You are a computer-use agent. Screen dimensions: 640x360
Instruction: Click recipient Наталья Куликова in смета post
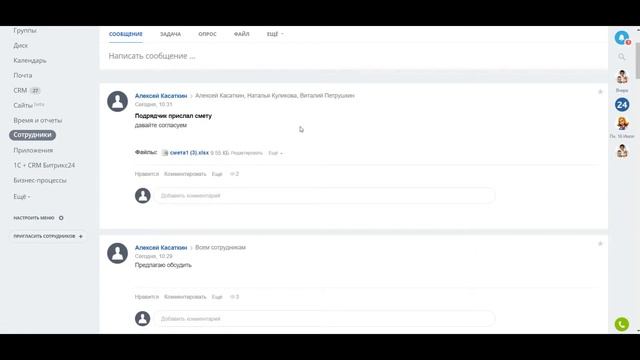[x=272, y=96]
